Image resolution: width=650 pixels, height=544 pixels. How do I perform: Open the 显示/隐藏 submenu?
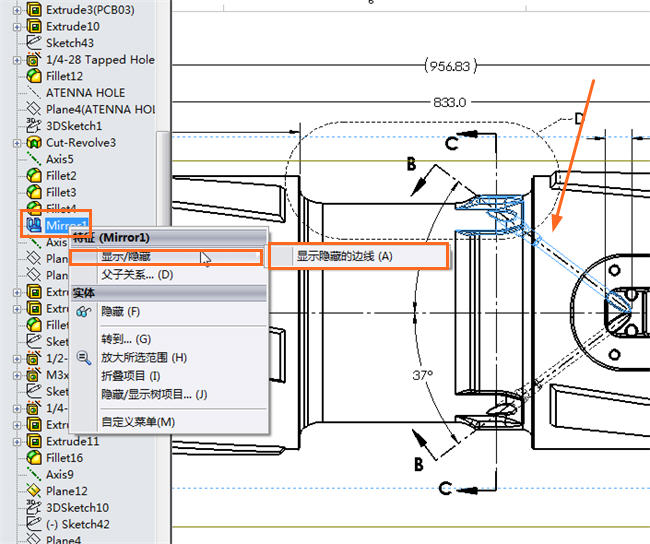[x=126, y=257]
